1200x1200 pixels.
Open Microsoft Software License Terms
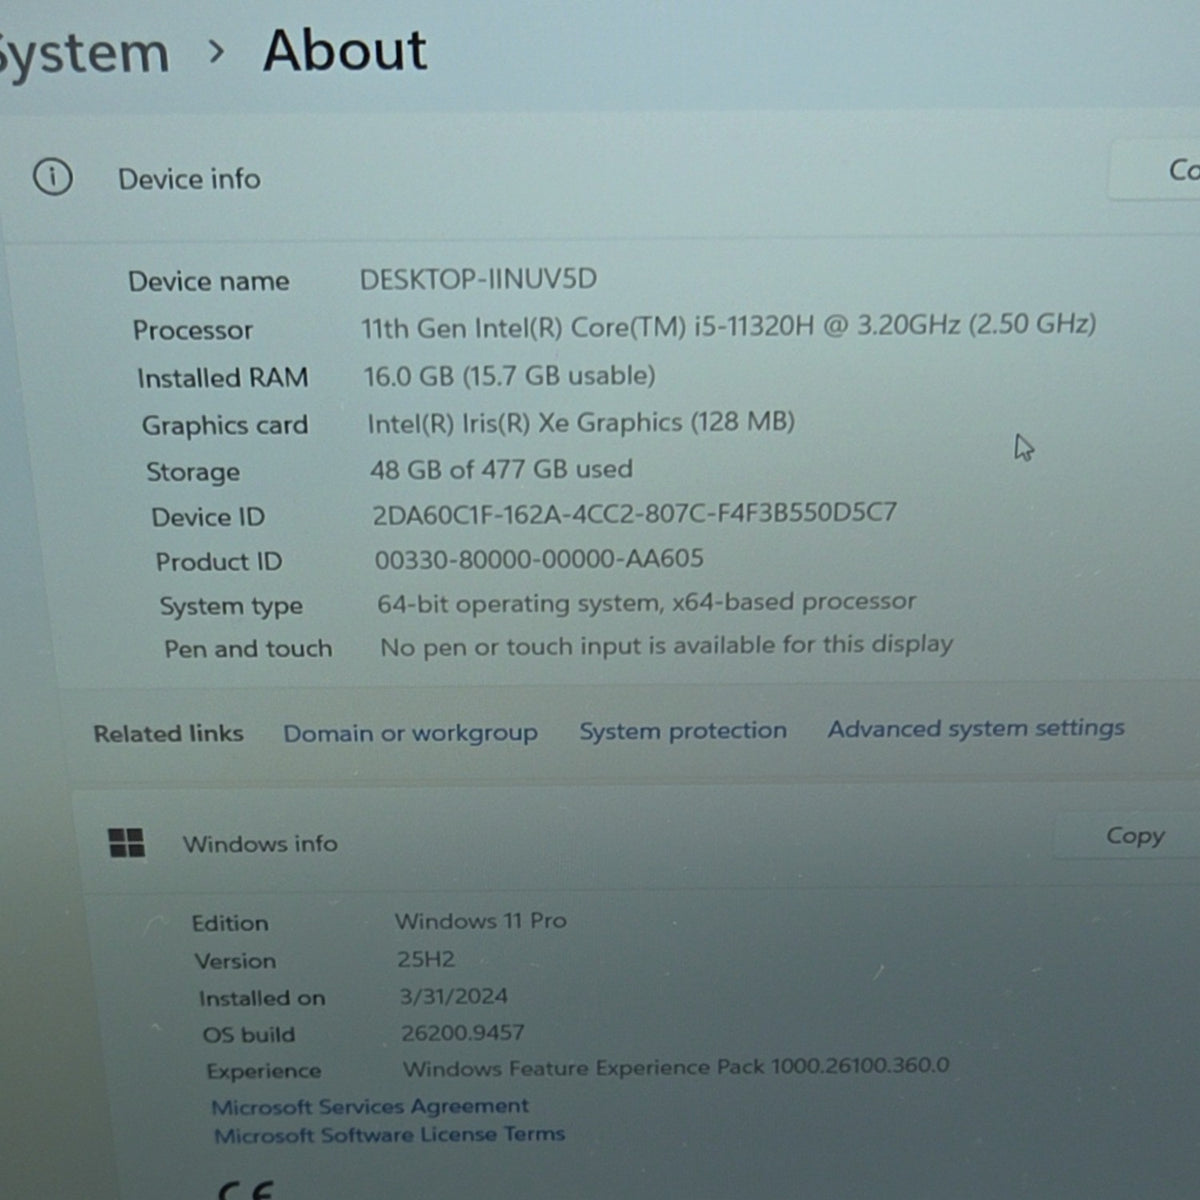[389, 1135]
